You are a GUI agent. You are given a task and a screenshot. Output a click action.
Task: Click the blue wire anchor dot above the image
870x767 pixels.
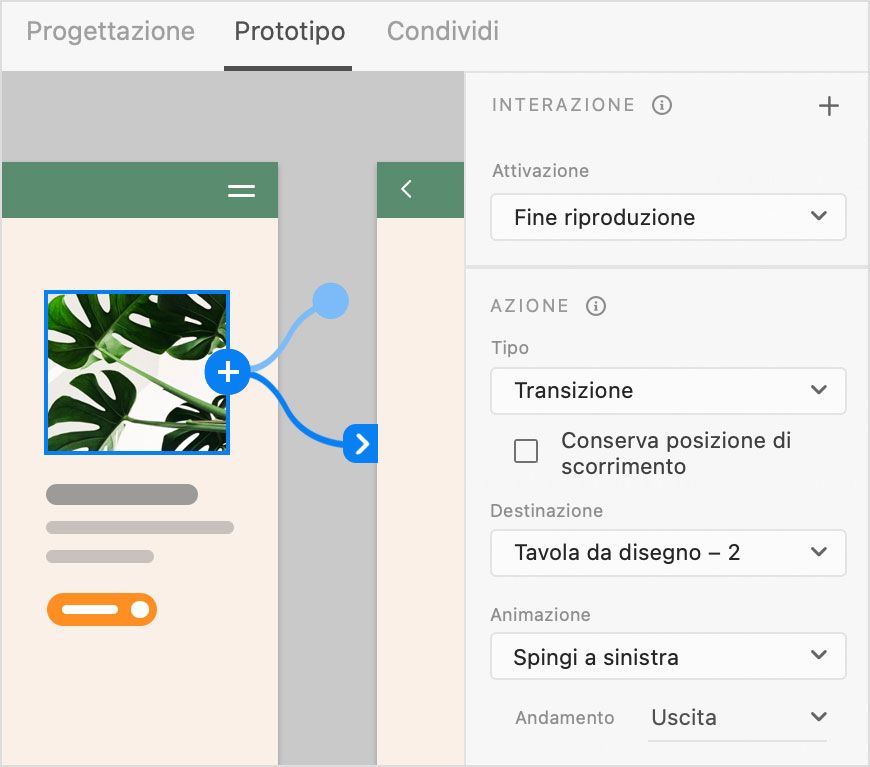coord(330,299)
